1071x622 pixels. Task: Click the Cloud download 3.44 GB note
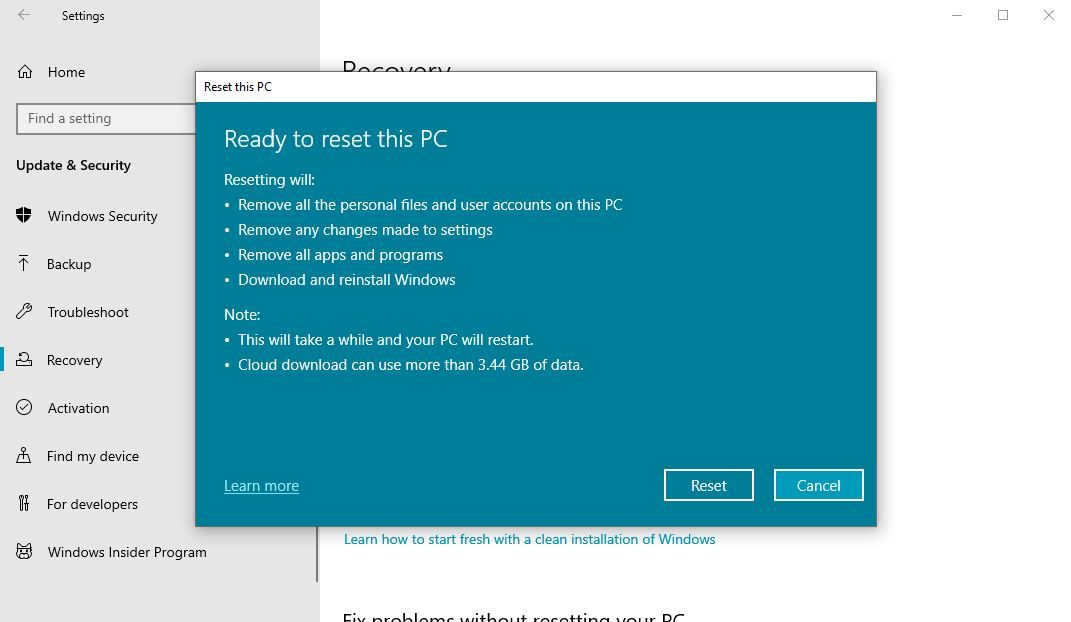click(411, 365)
